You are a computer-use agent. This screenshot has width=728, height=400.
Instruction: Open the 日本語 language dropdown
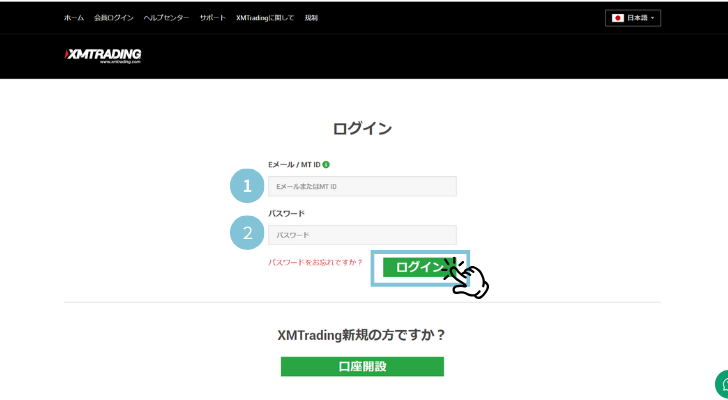pyautogui.click(x=633, y=18)
